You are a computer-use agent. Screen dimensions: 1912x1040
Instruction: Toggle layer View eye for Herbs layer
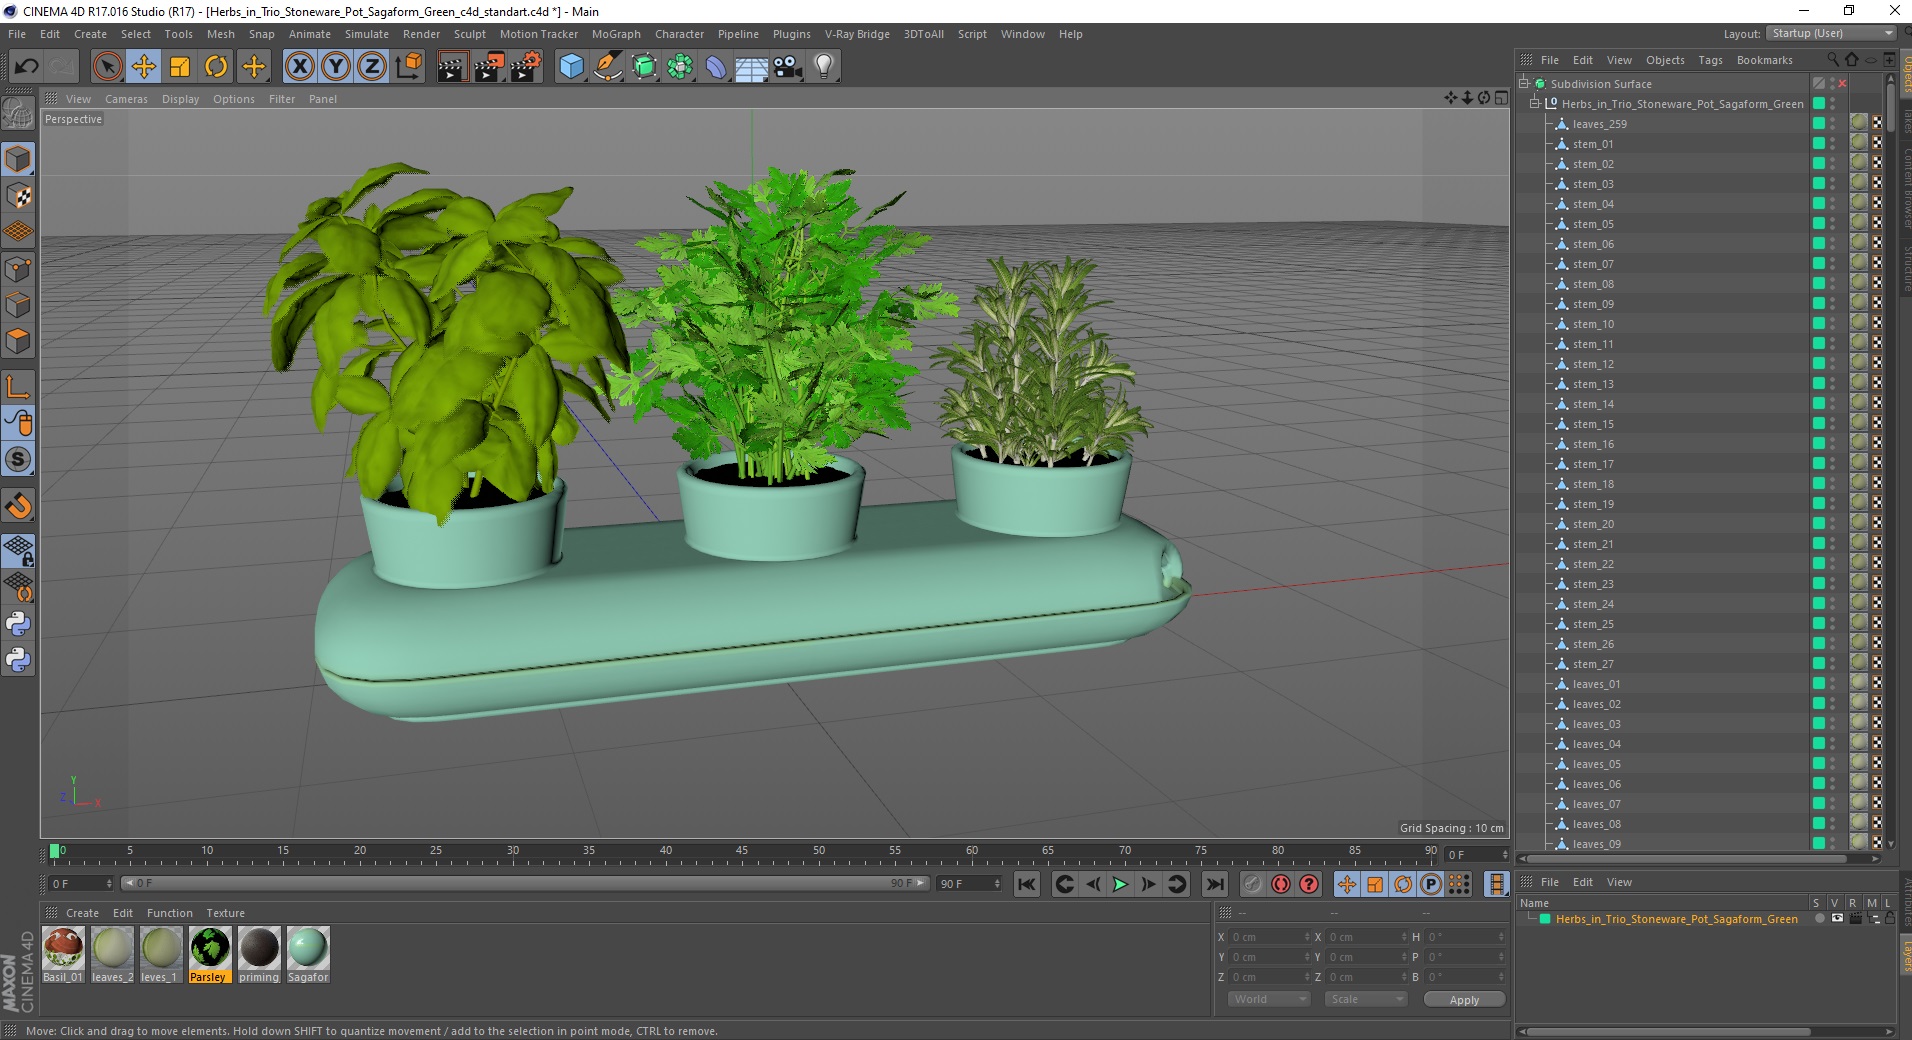pos(1837,919)
